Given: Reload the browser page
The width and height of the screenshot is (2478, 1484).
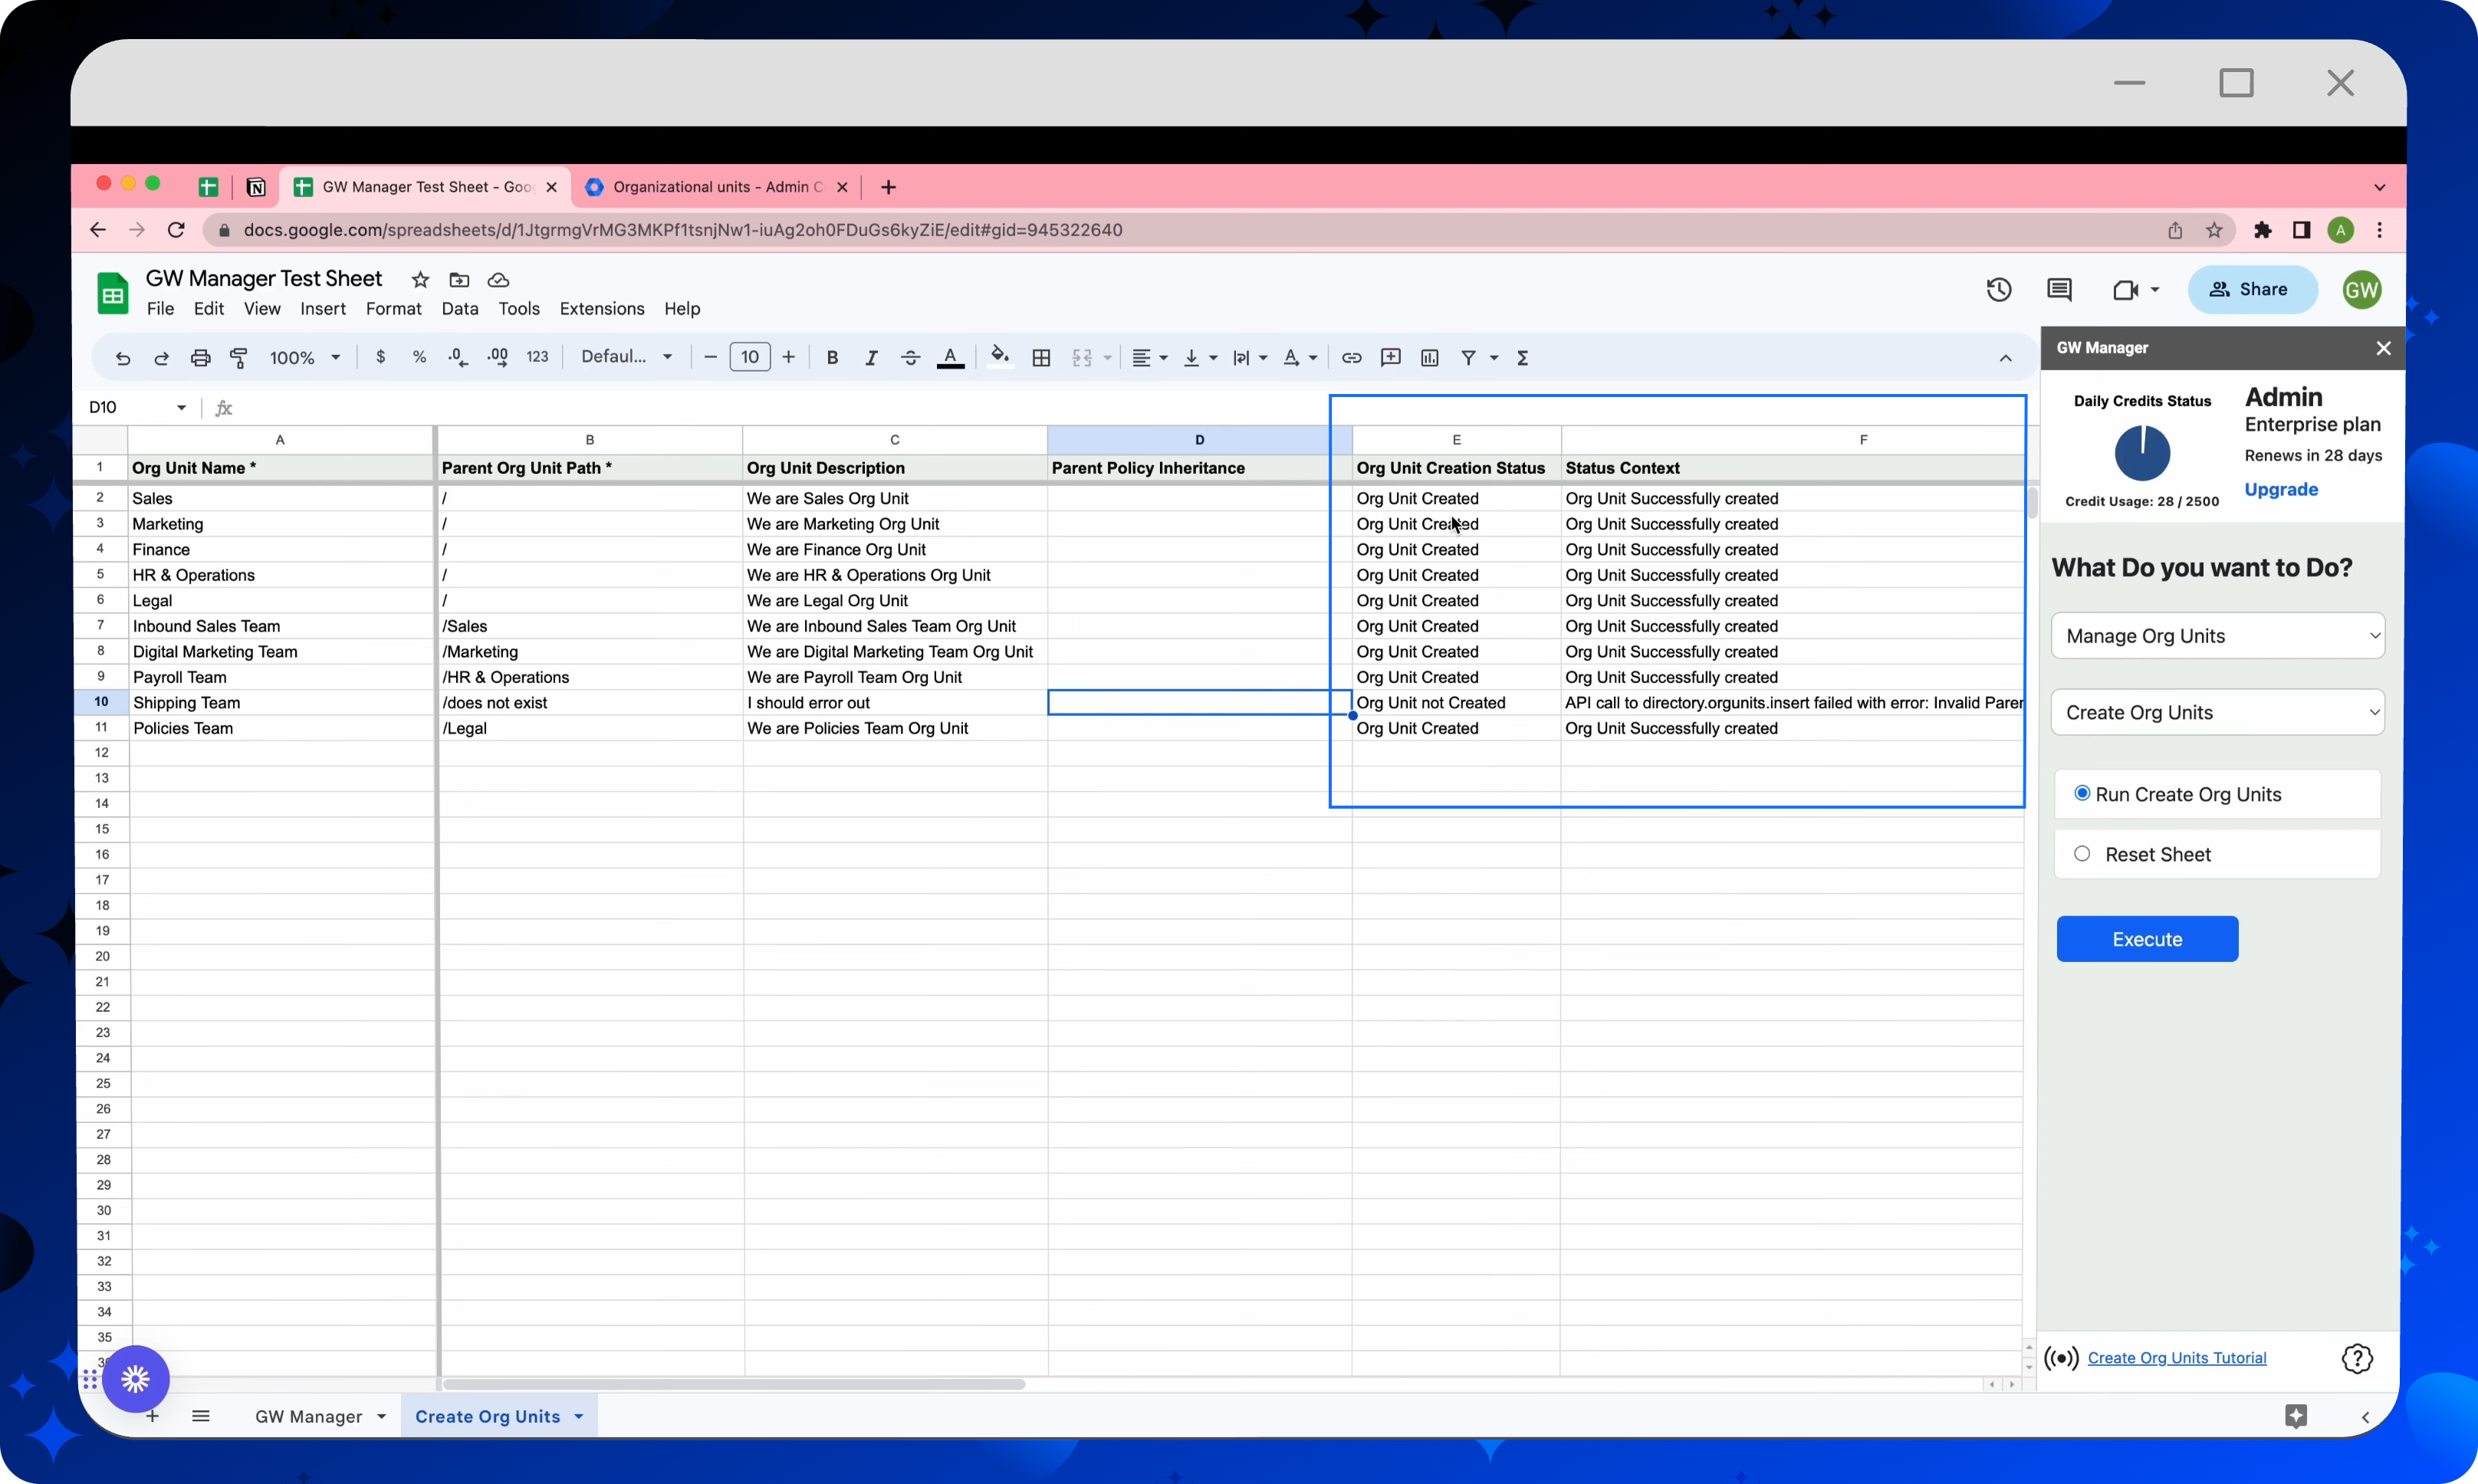Looking at the screenshot, I should point(176,230).
